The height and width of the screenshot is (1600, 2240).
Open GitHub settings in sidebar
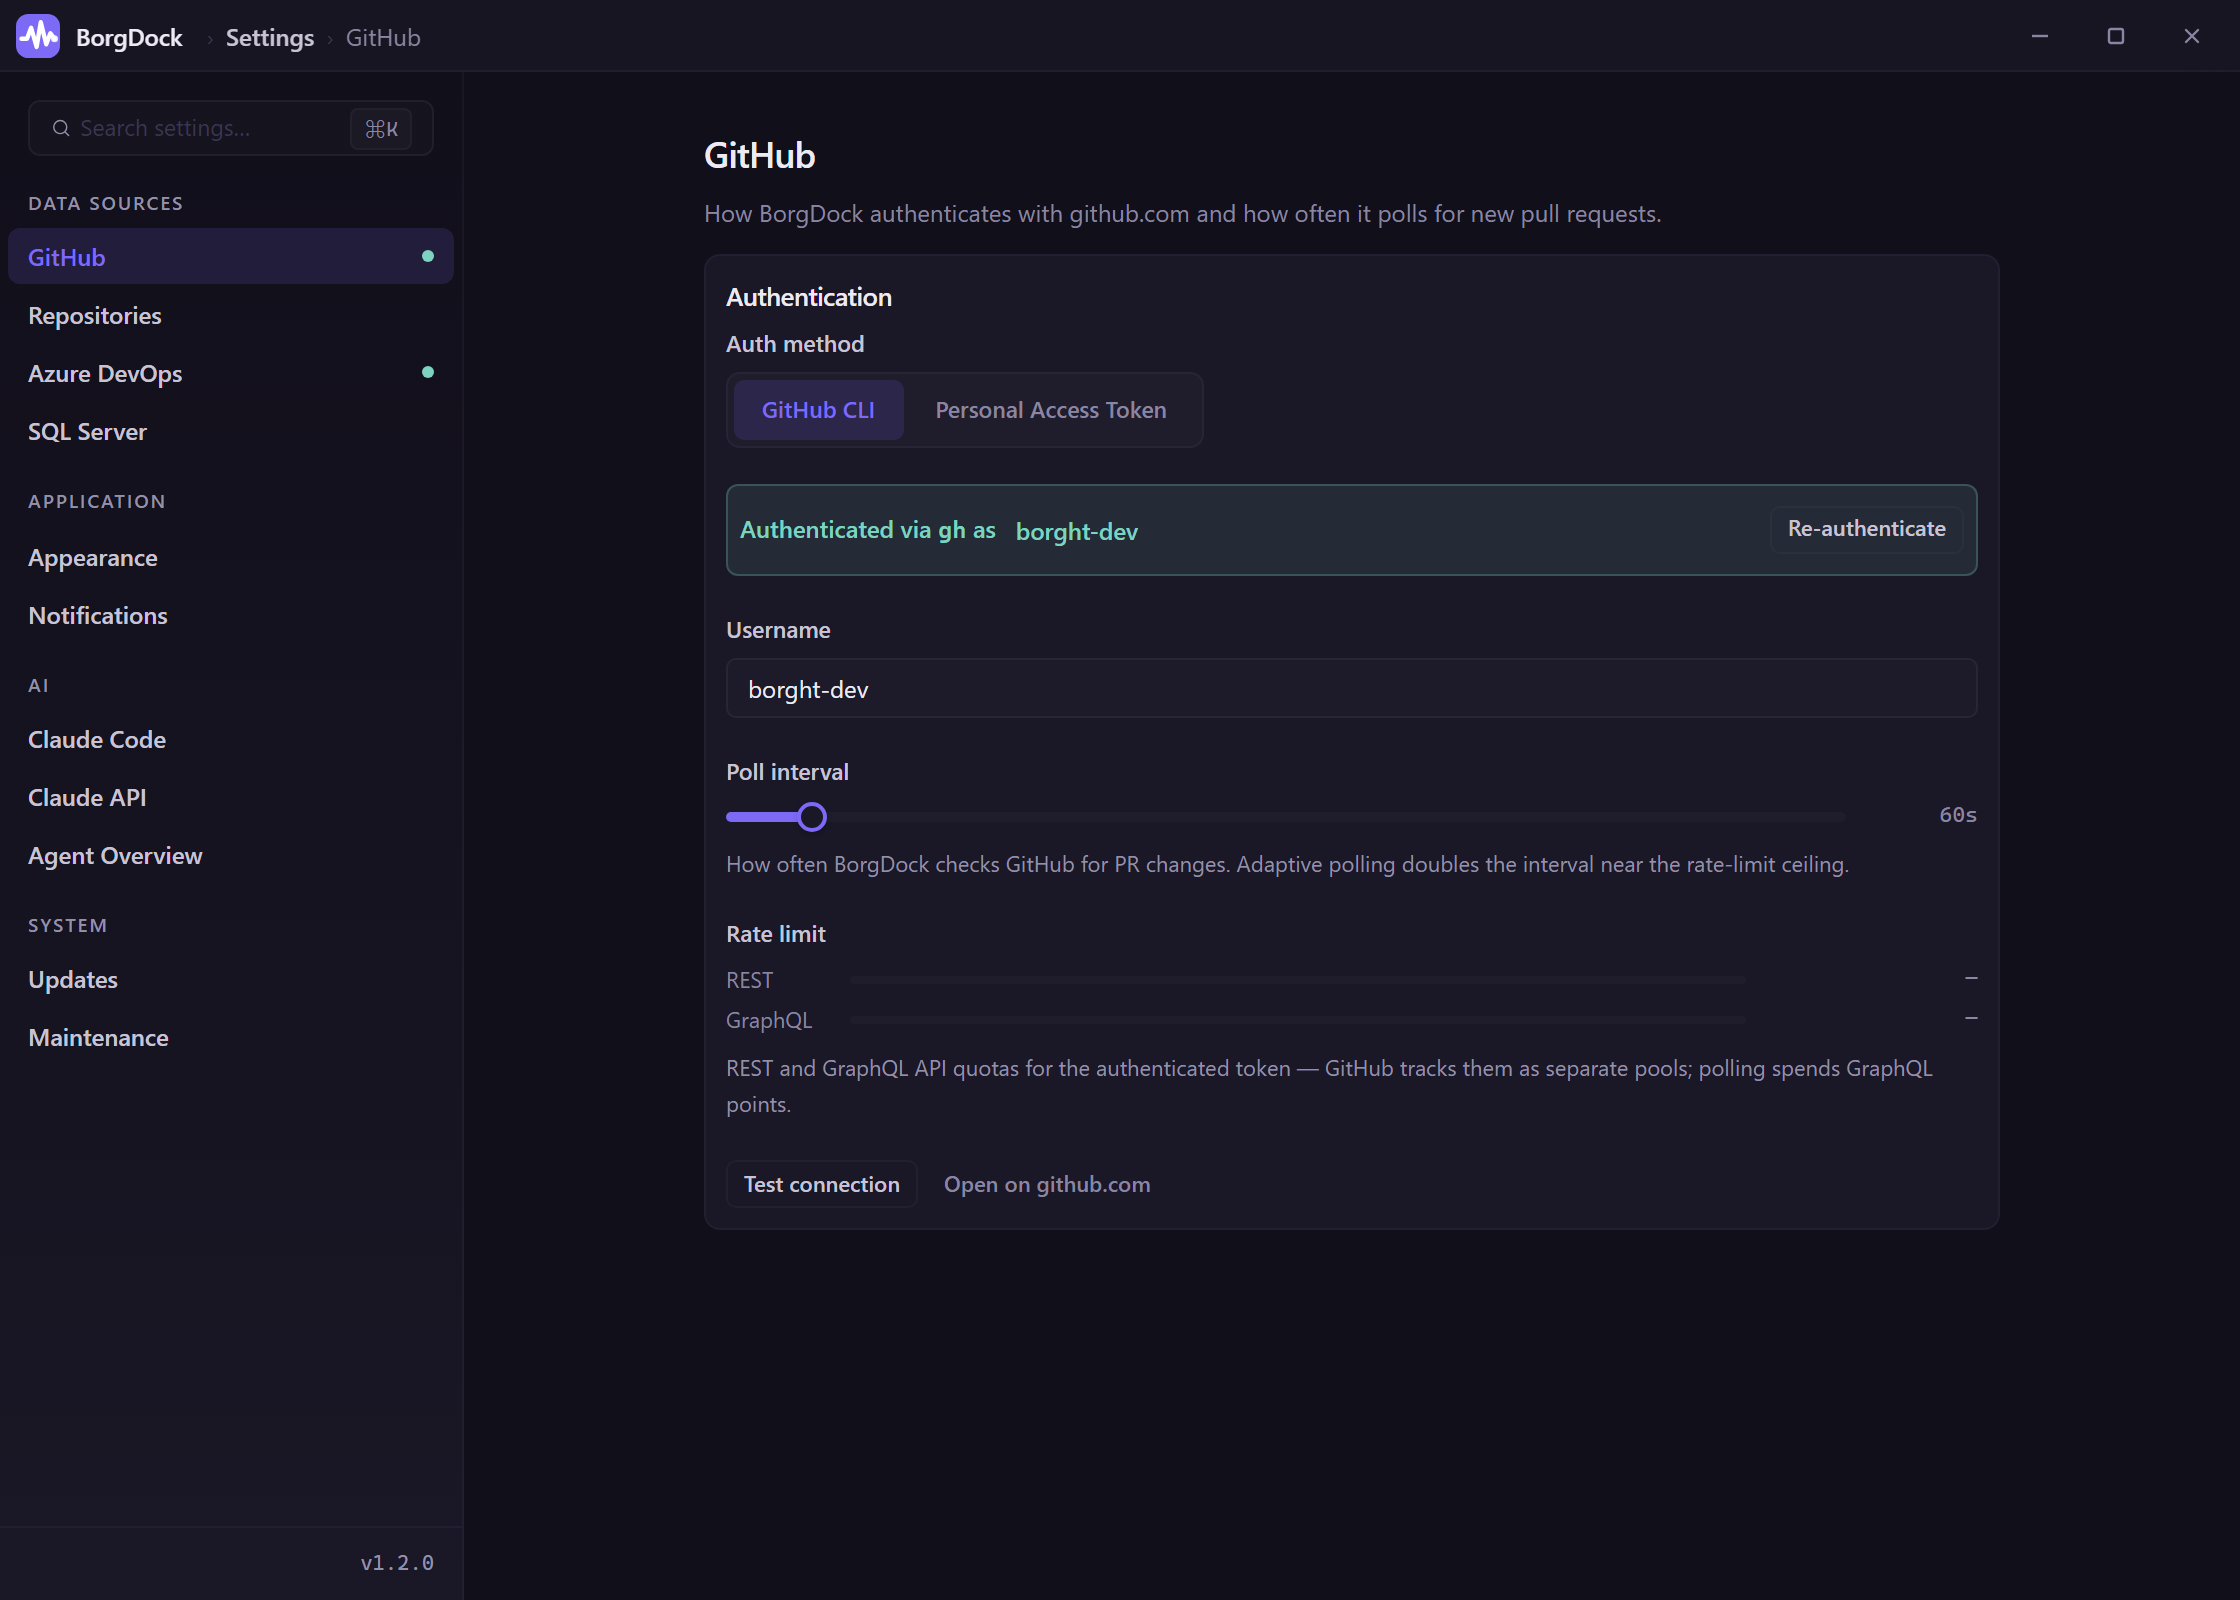pos(231,257)
